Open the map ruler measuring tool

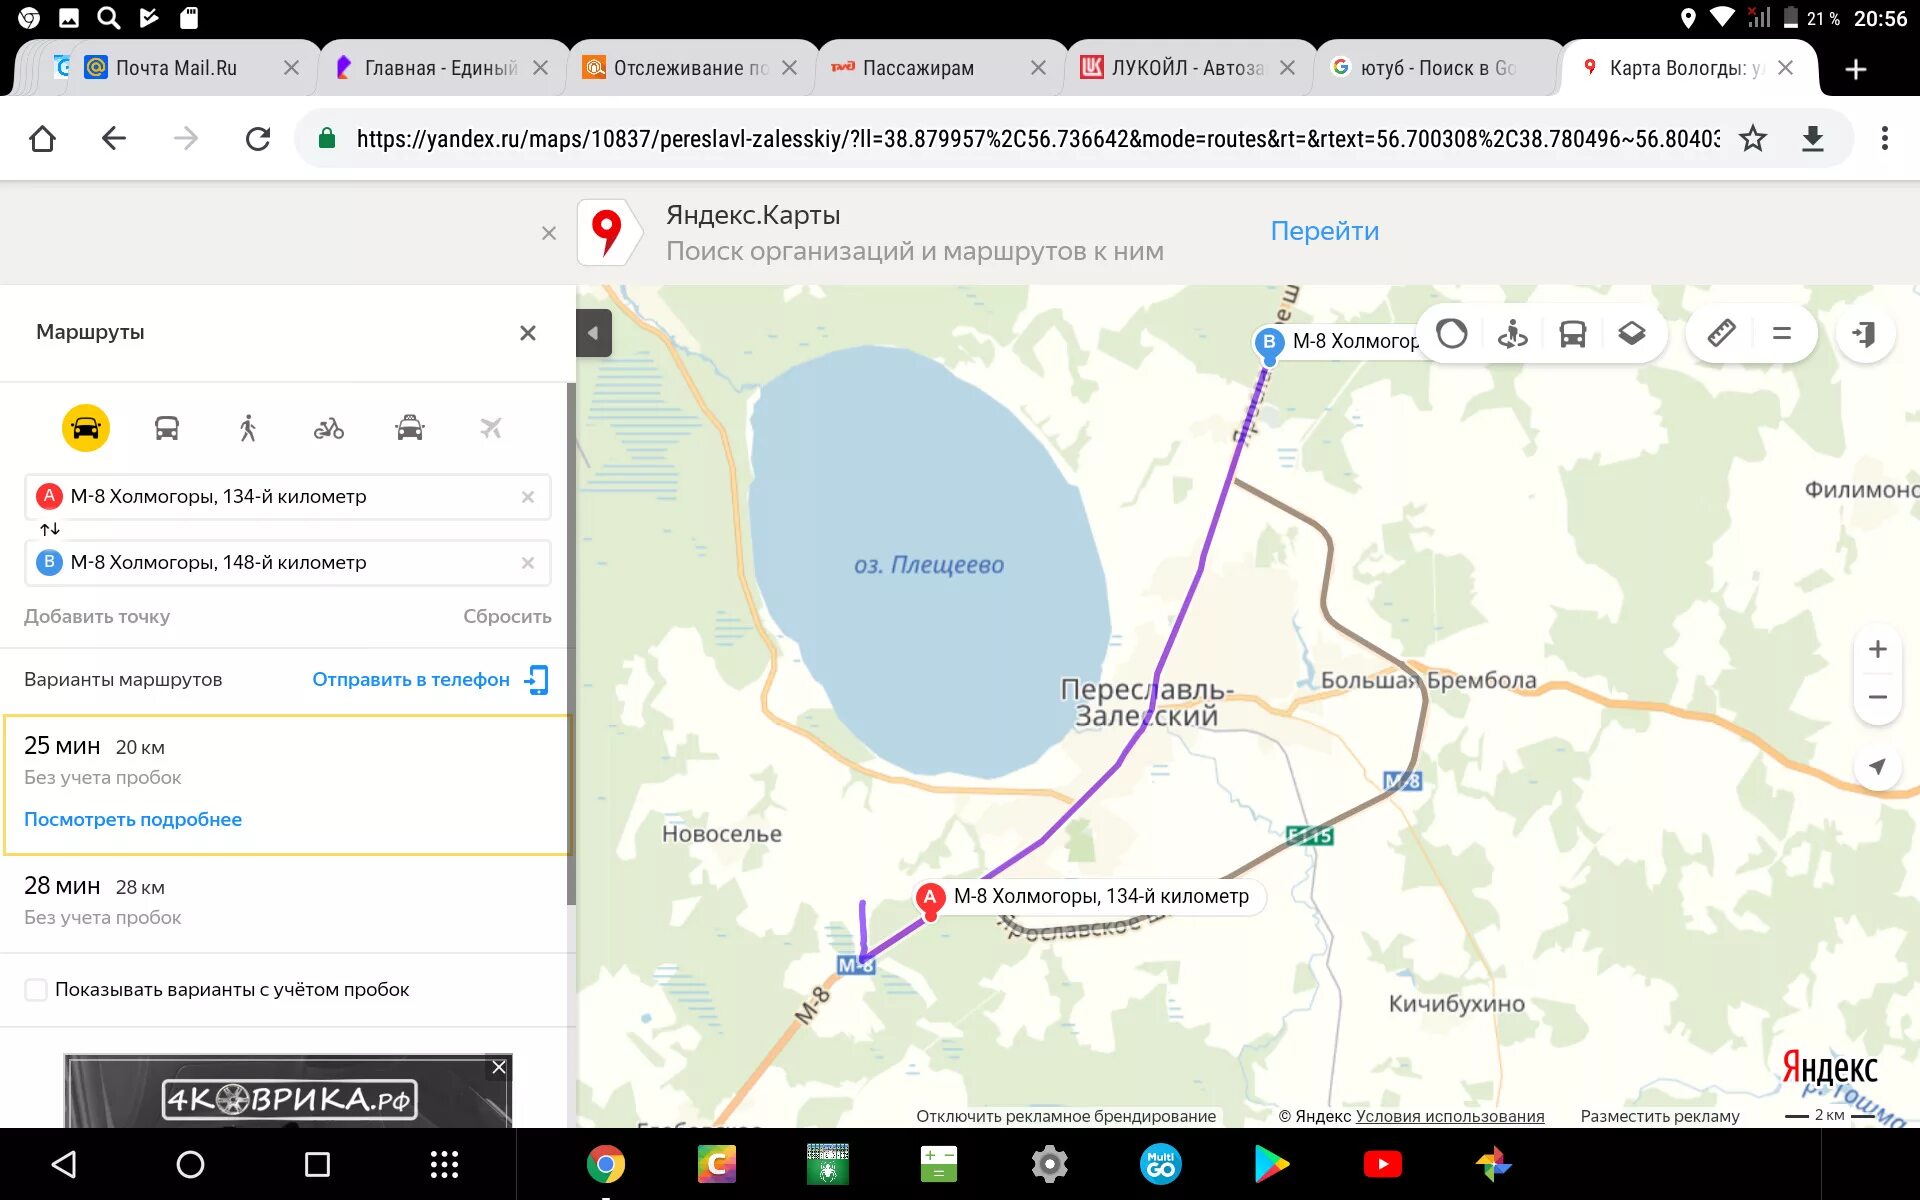[x=1721, y=333]
